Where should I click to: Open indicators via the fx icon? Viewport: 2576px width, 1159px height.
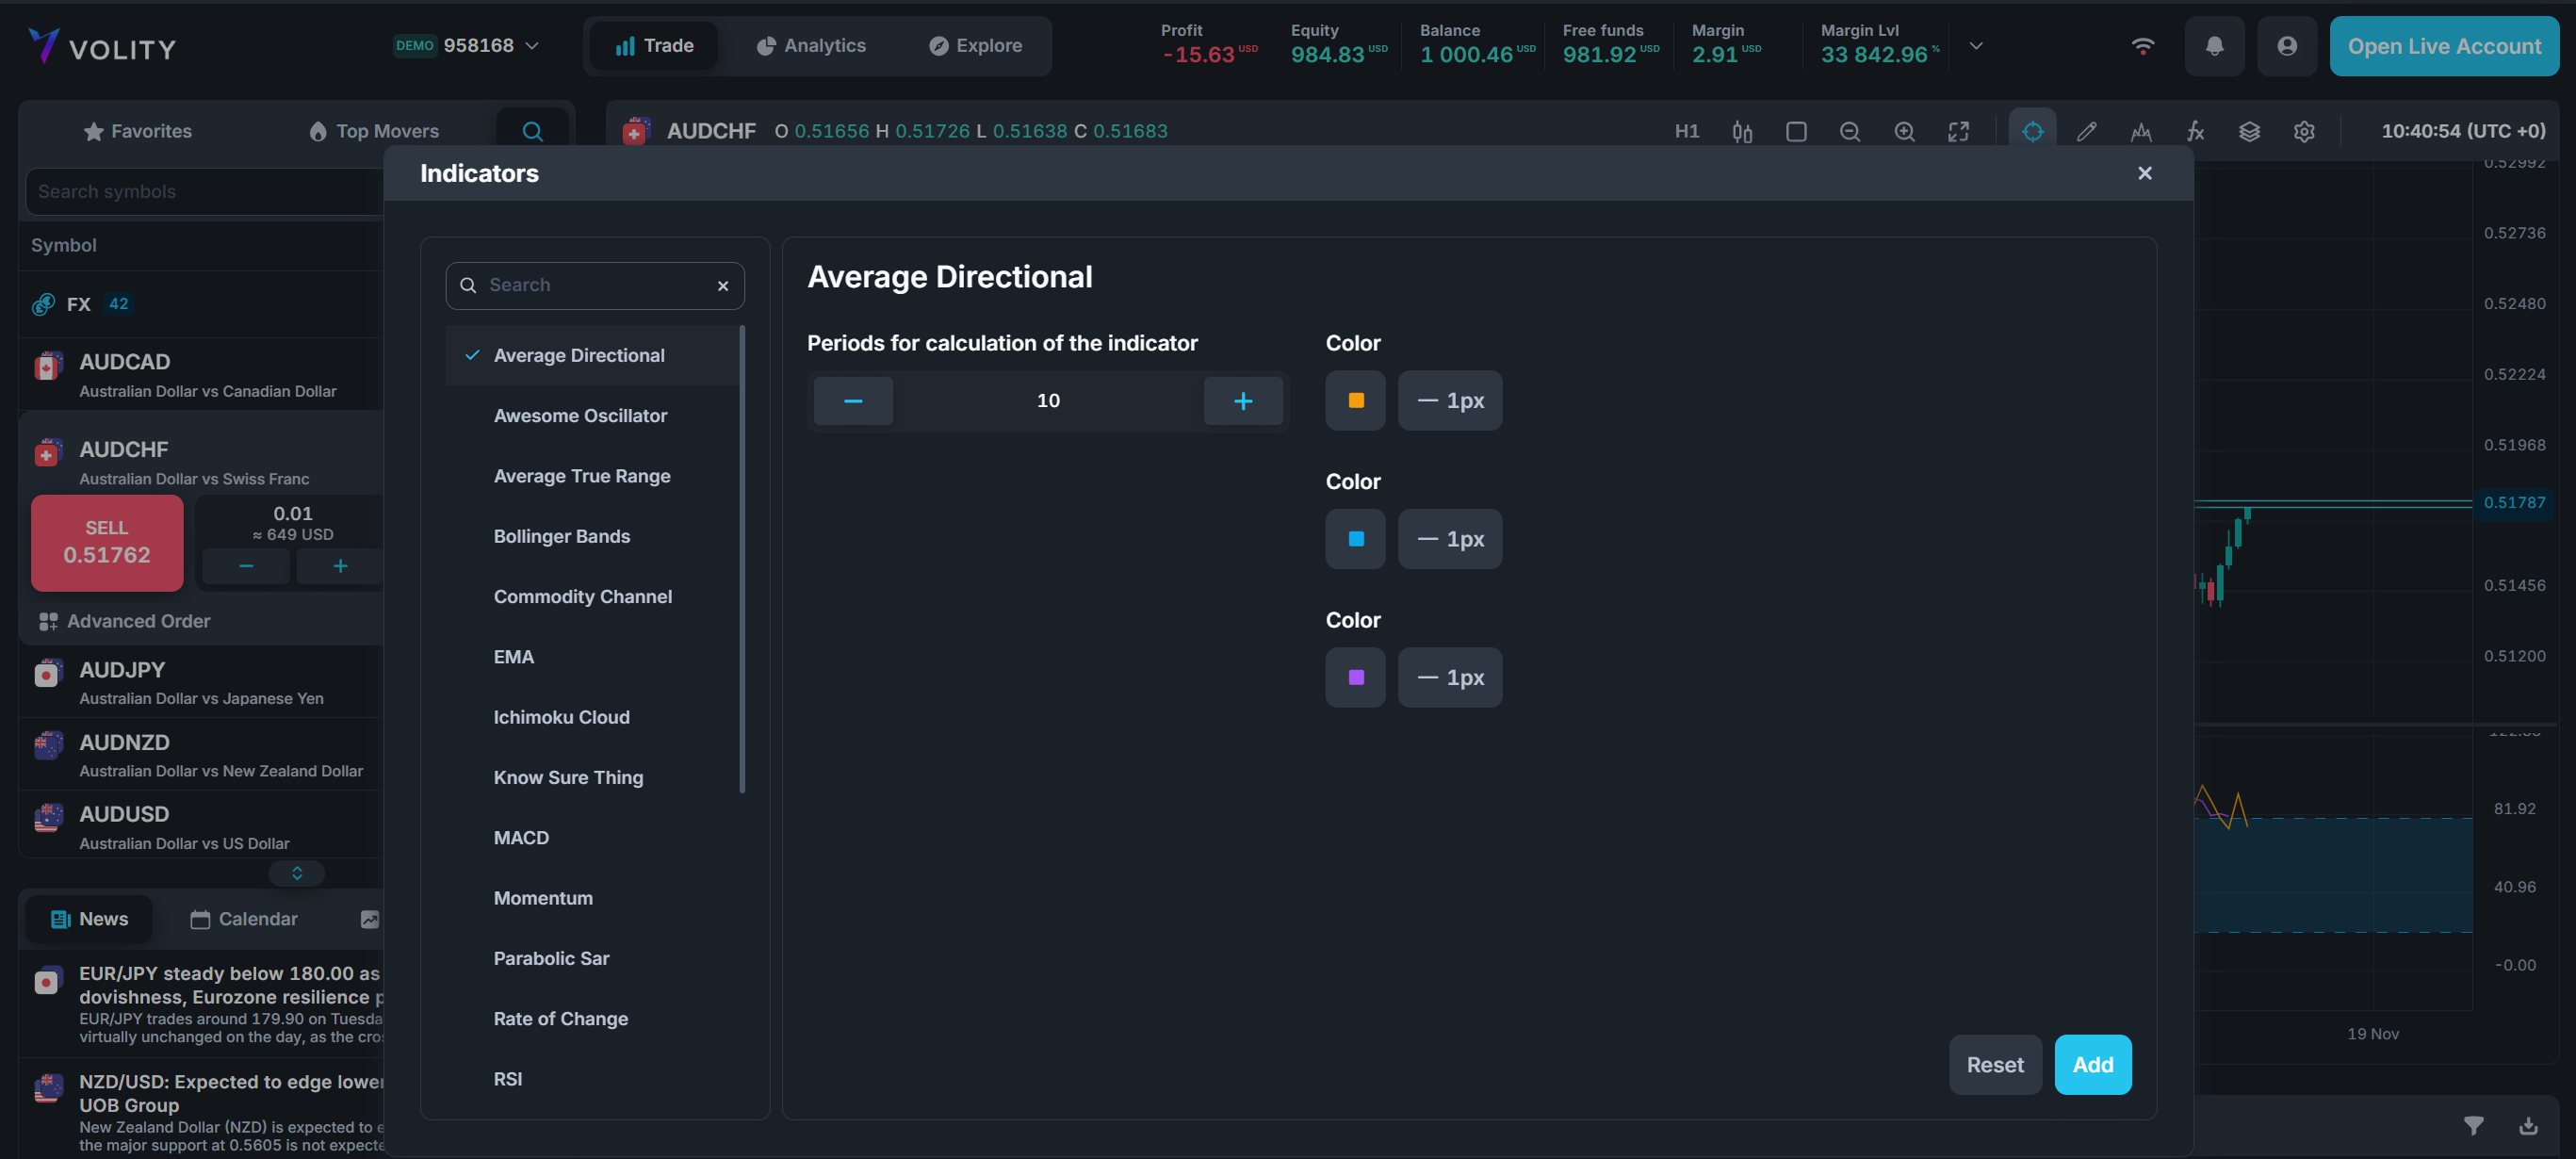[x=2195, y=131]
